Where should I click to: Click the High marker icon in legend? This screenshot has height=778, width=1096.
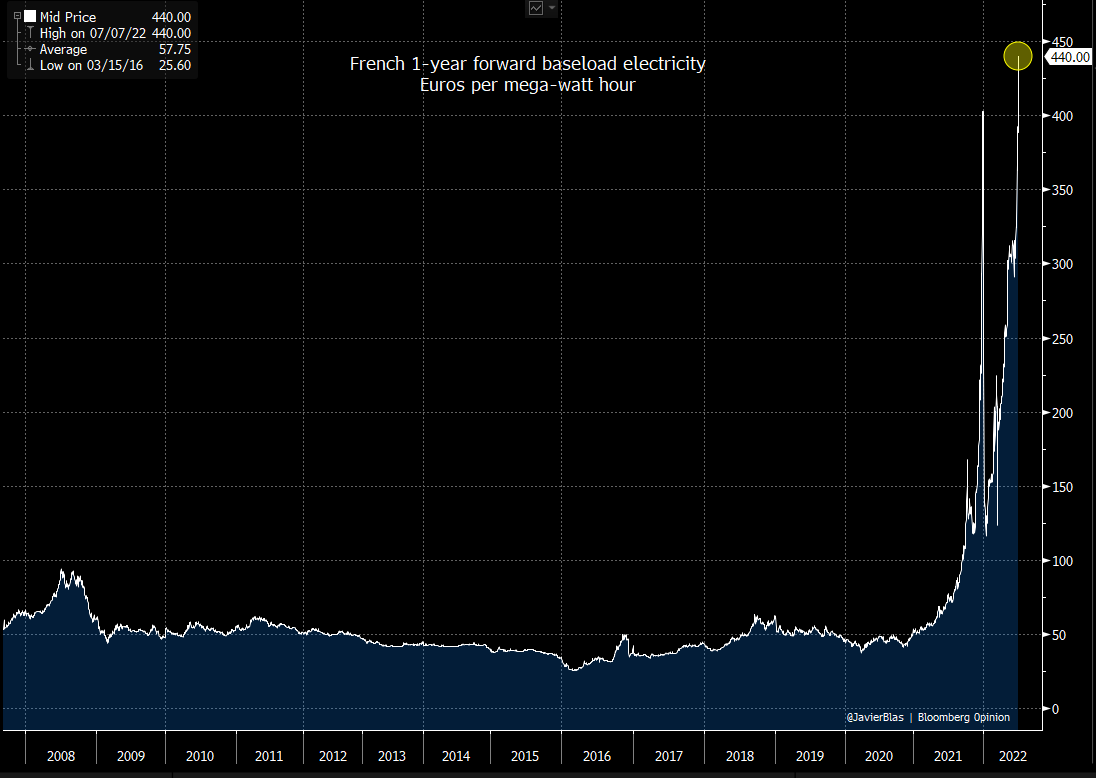[x=29, y=33]
